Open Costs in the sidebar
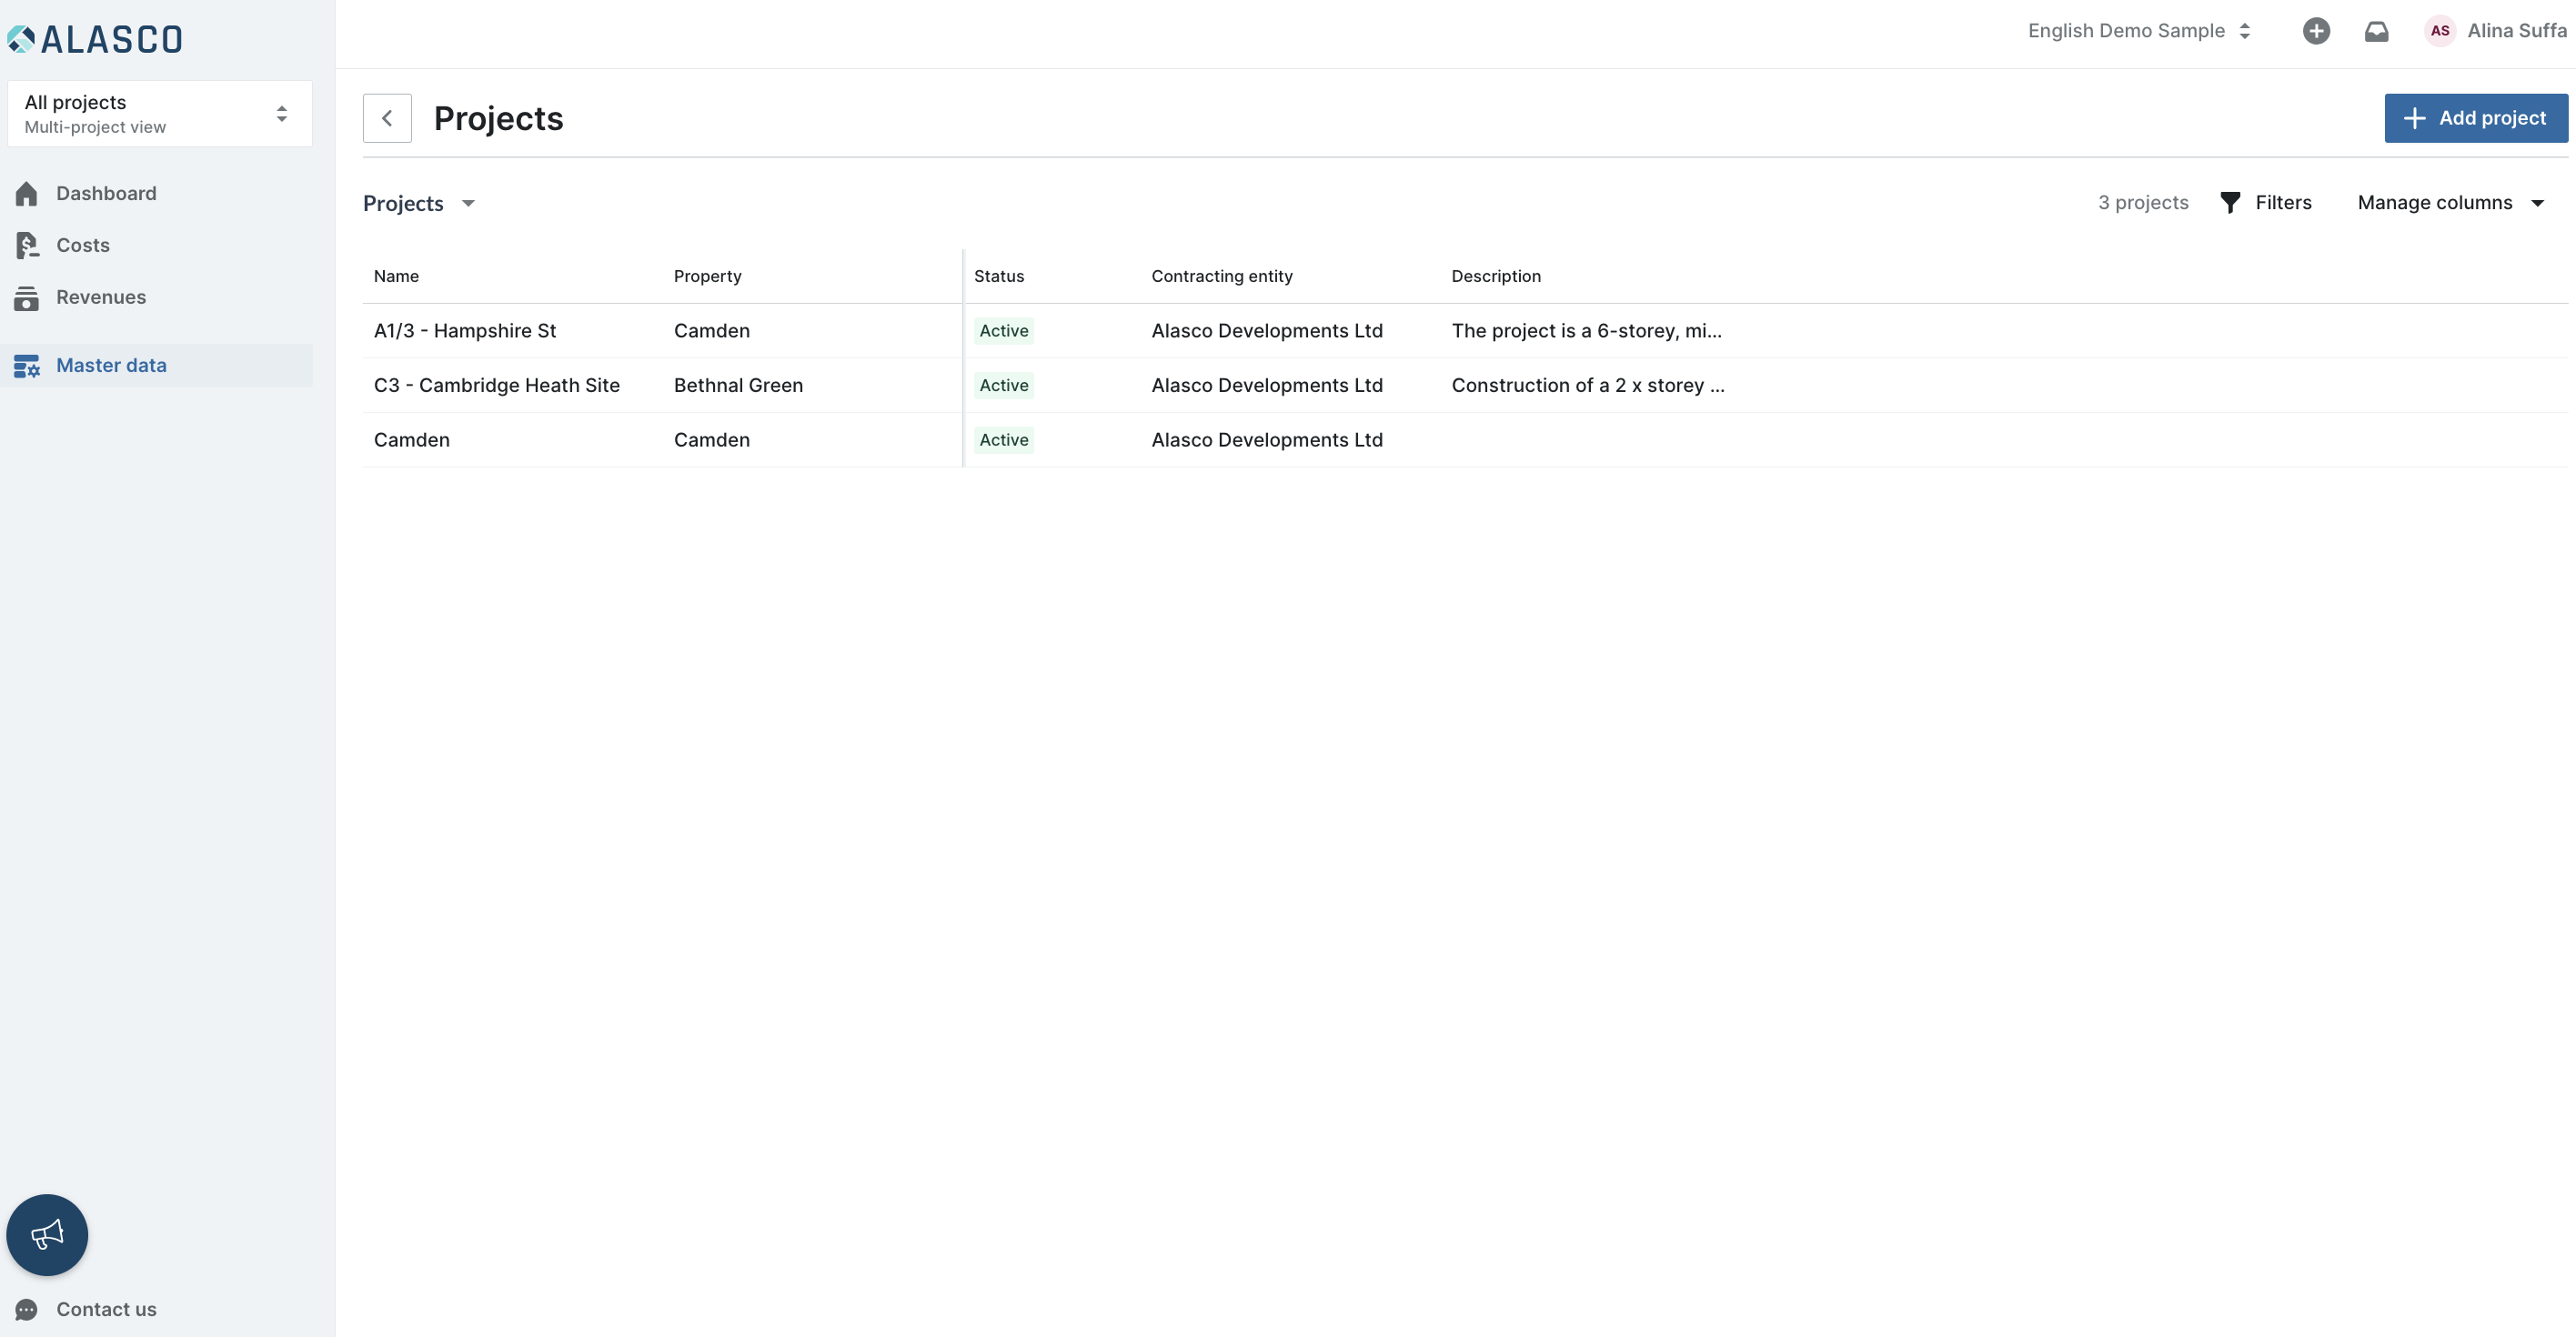Screen dimensions: 2576x1337 pos(83,245)
